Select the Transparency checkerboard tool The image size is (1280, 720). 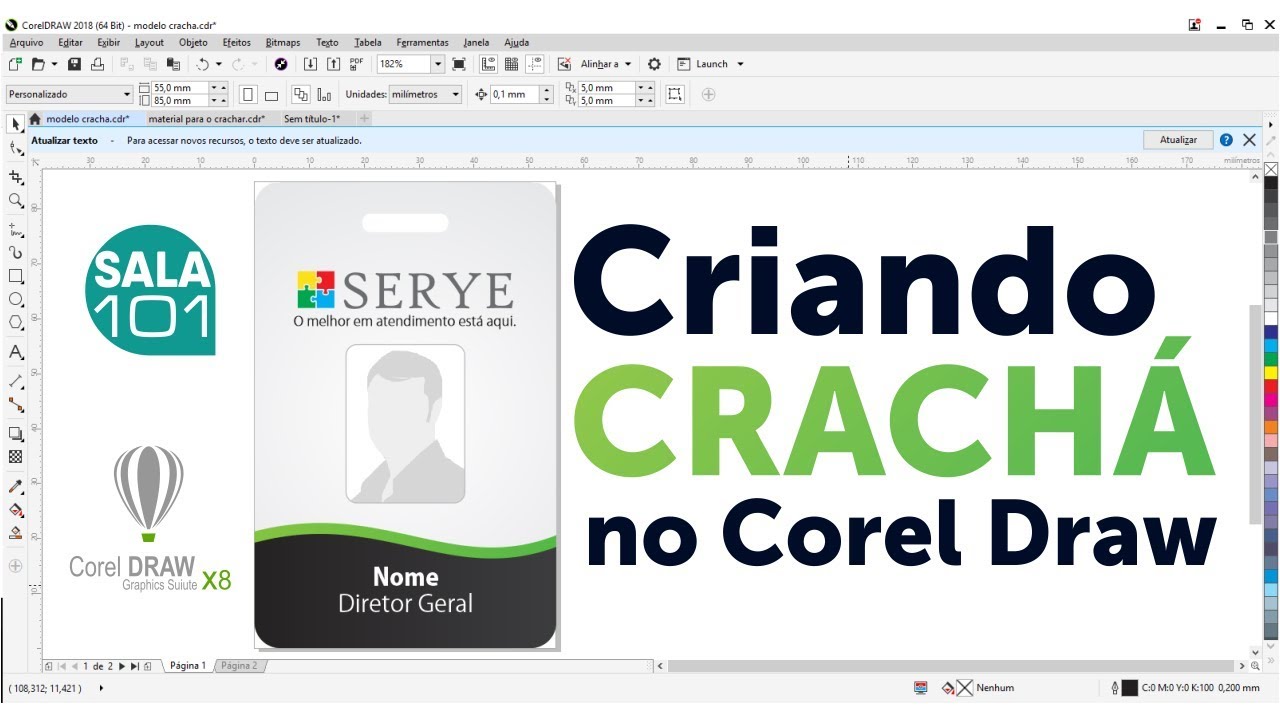point(15,457)
